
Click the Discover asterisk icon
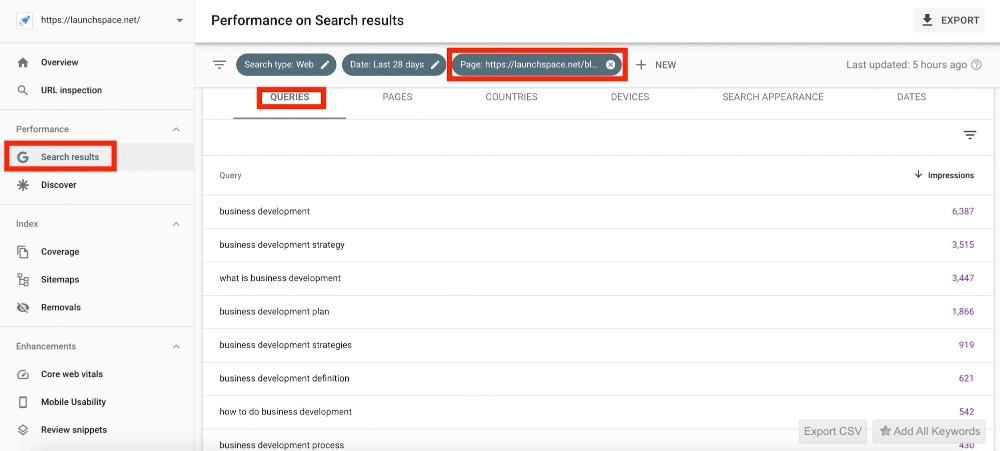coord(23,185)
